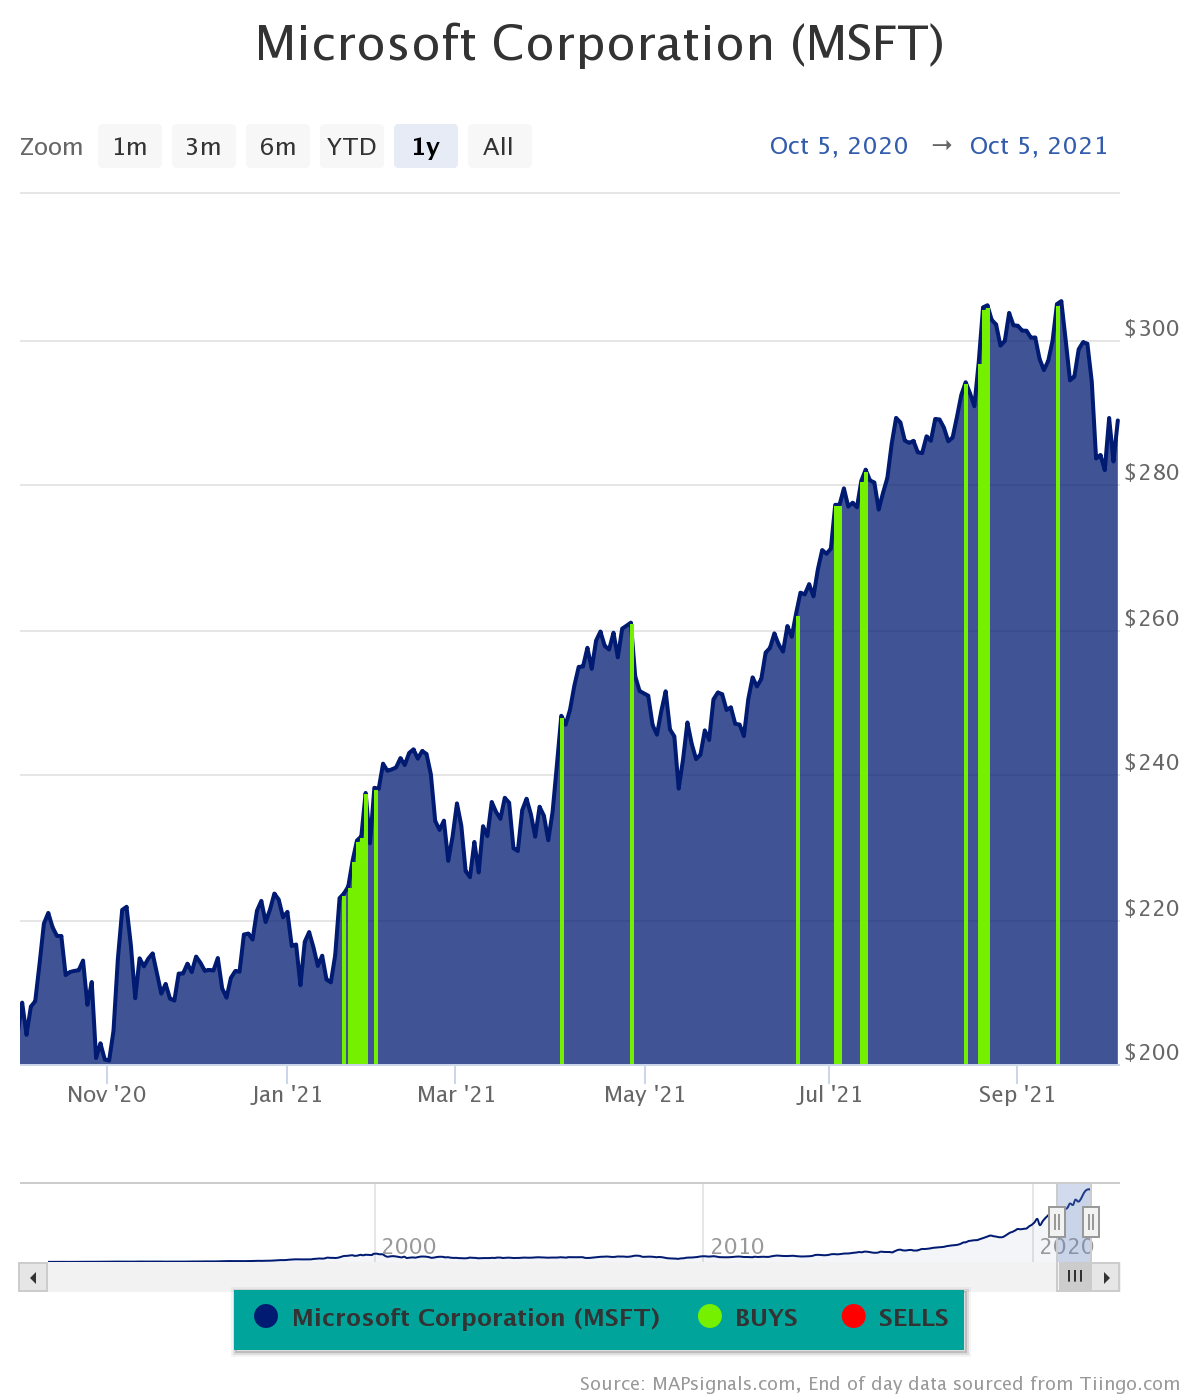Set zoom range to 3m
This screenshot has height=1400, width=1200.
[204, 146]
